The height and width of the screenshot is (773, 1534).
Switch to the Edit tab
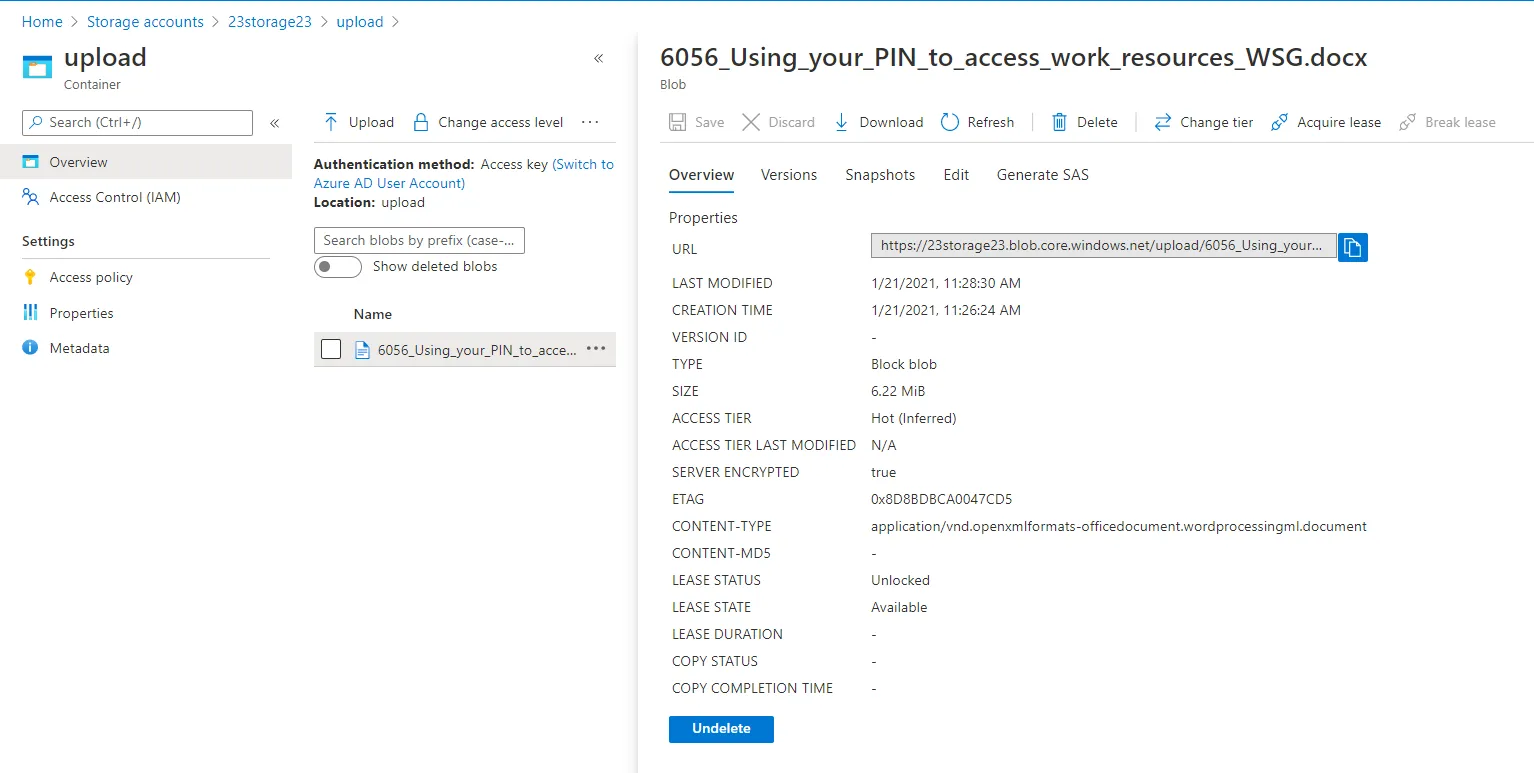(x=956, y=175)
